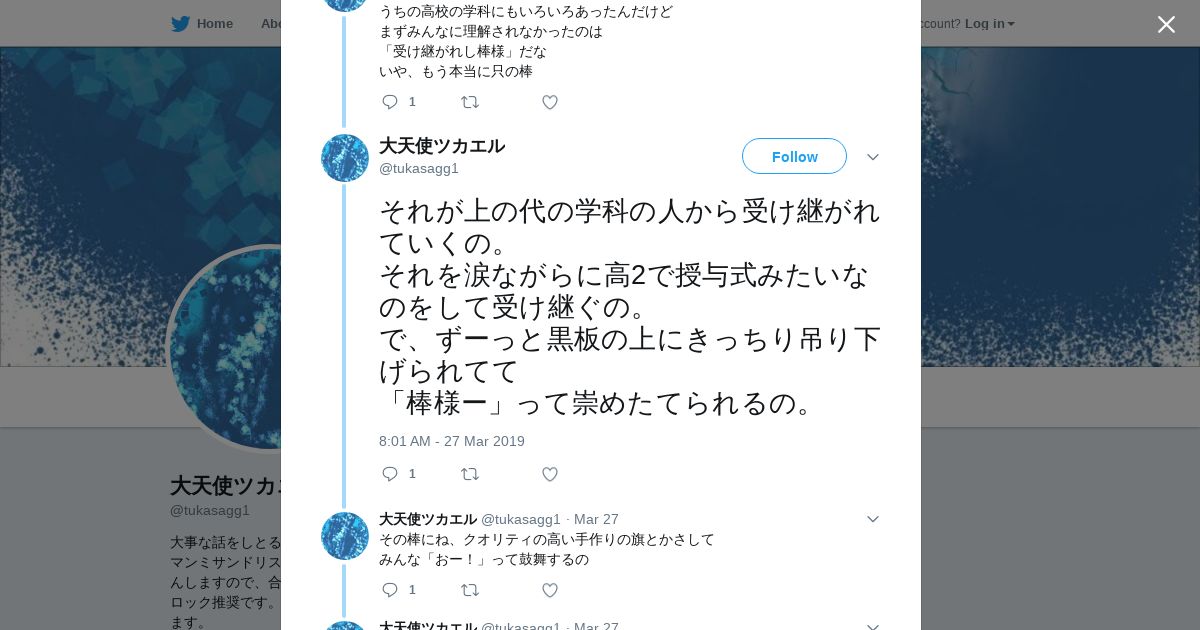Close the tweet overlay with X
Image resolution: width=1200 pixels, height=630 pixels.
coord(1166,25)
